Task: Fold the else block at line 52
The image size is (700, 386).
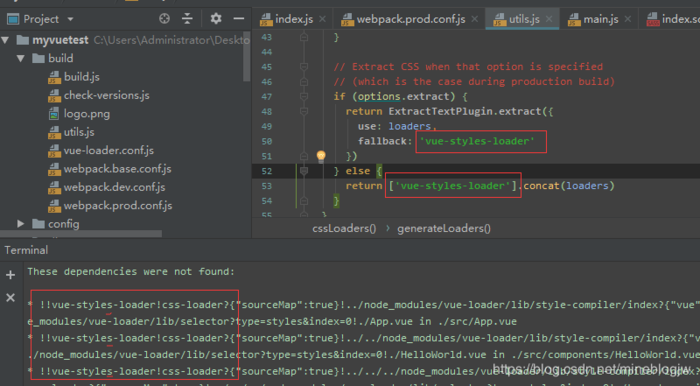Action: 304,170
